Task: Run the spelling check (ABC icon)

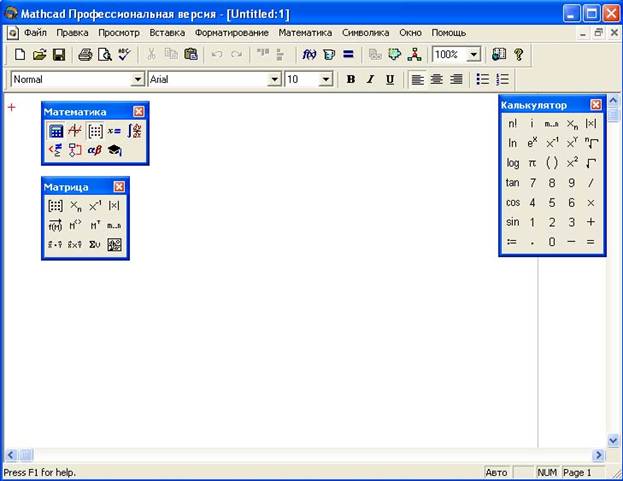Action: click(x=124, y=54)
